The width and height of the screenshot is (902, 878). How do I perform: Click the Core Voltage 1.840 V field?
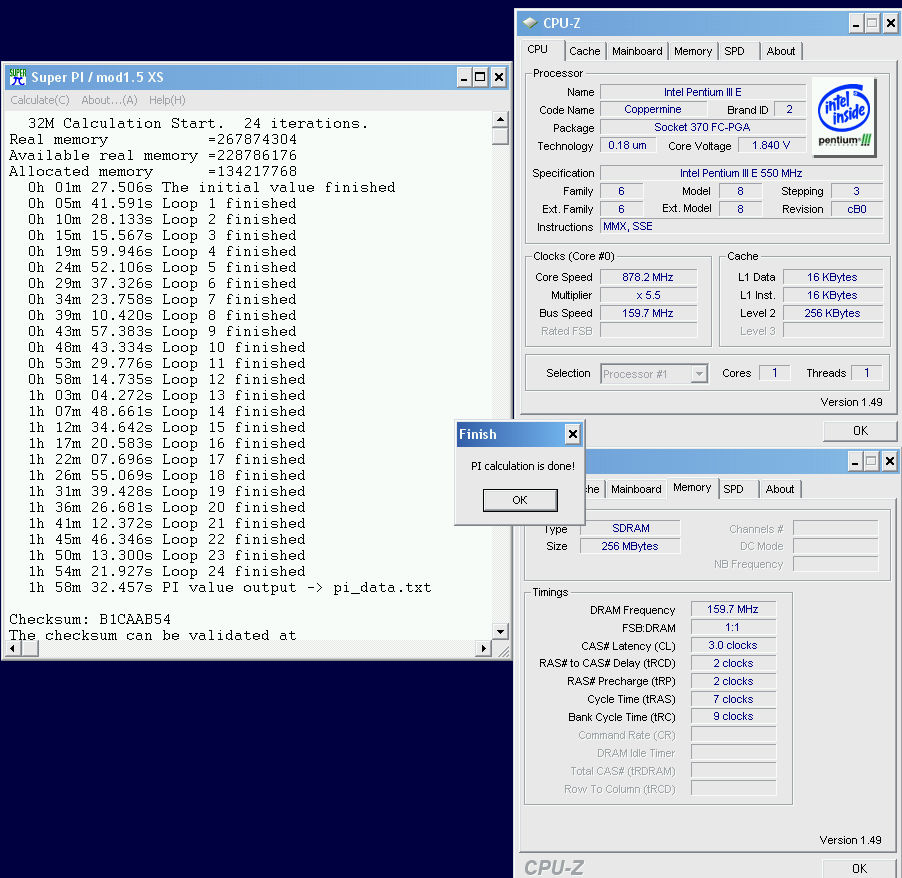771,145
